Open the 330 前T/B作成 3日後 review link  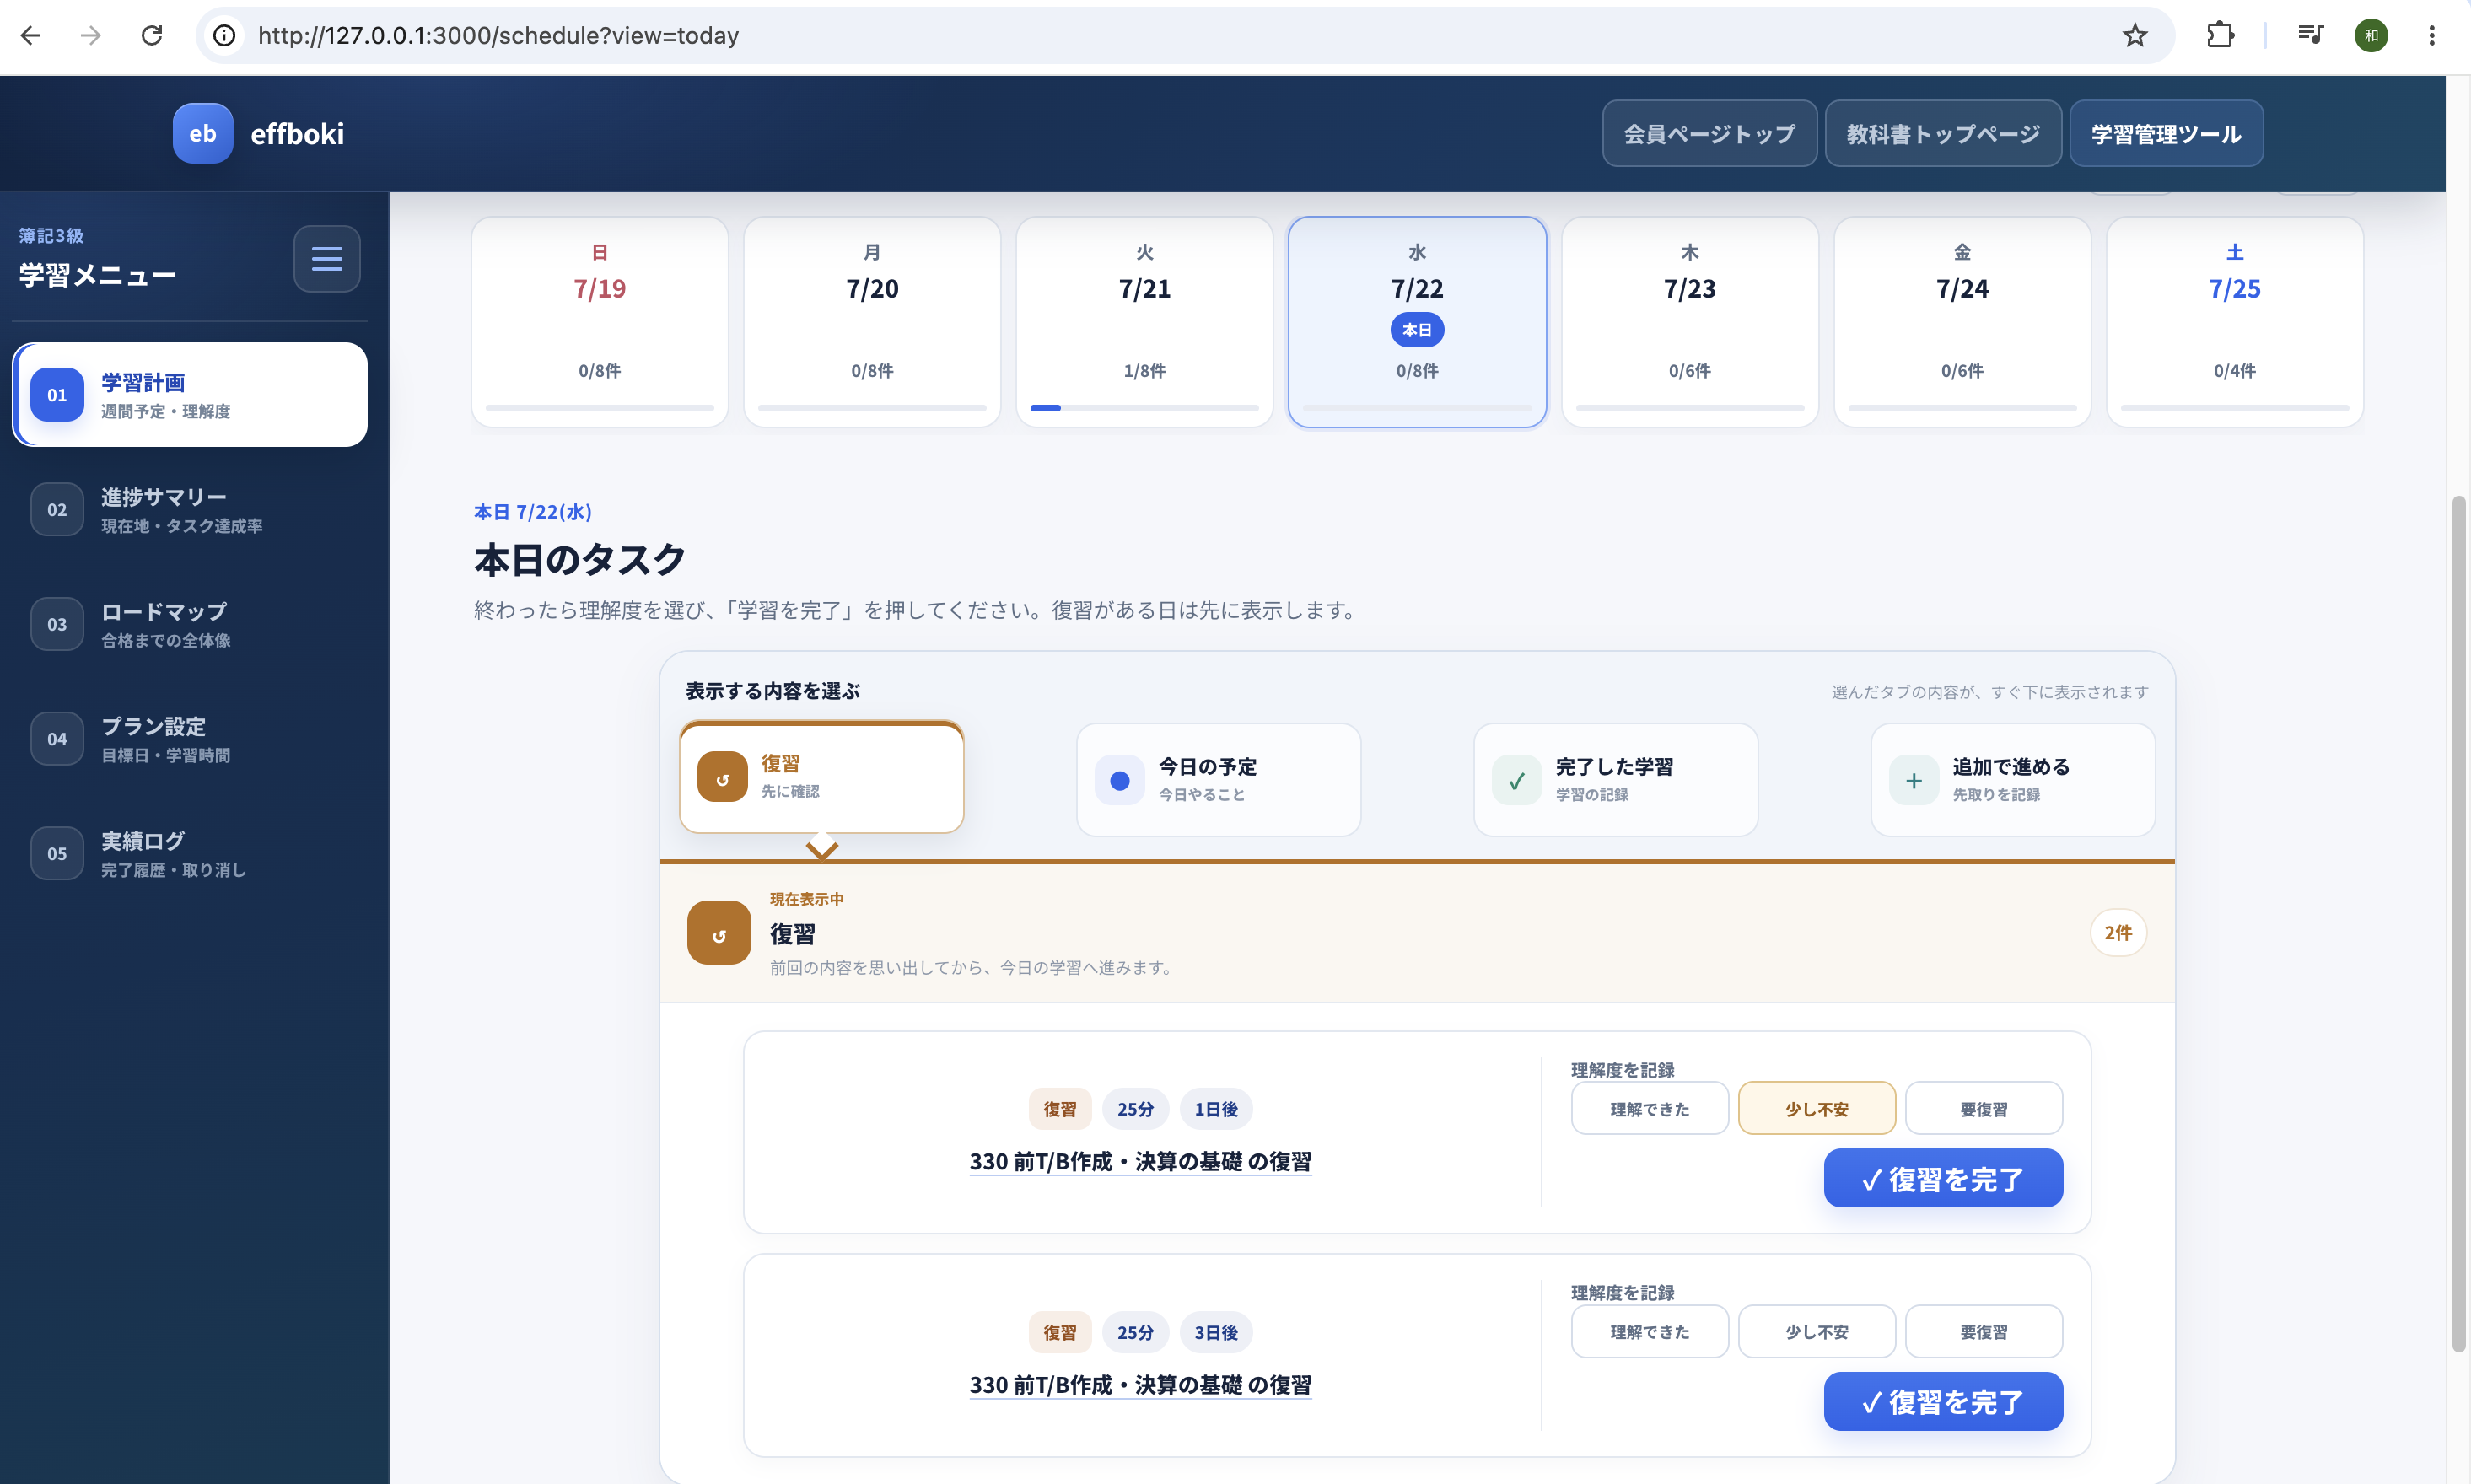pyautogui.click(x=1140, y=1385)
